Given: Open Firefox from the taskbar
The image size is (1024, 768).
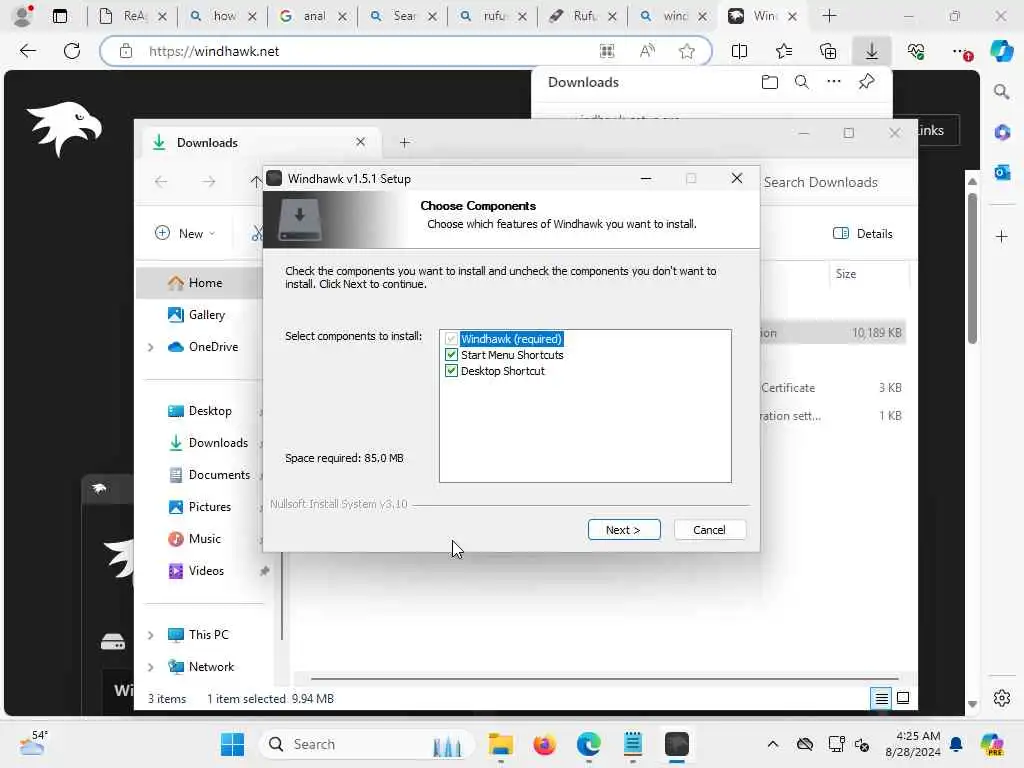Looking at the screenshot, I should pos(544,744).
